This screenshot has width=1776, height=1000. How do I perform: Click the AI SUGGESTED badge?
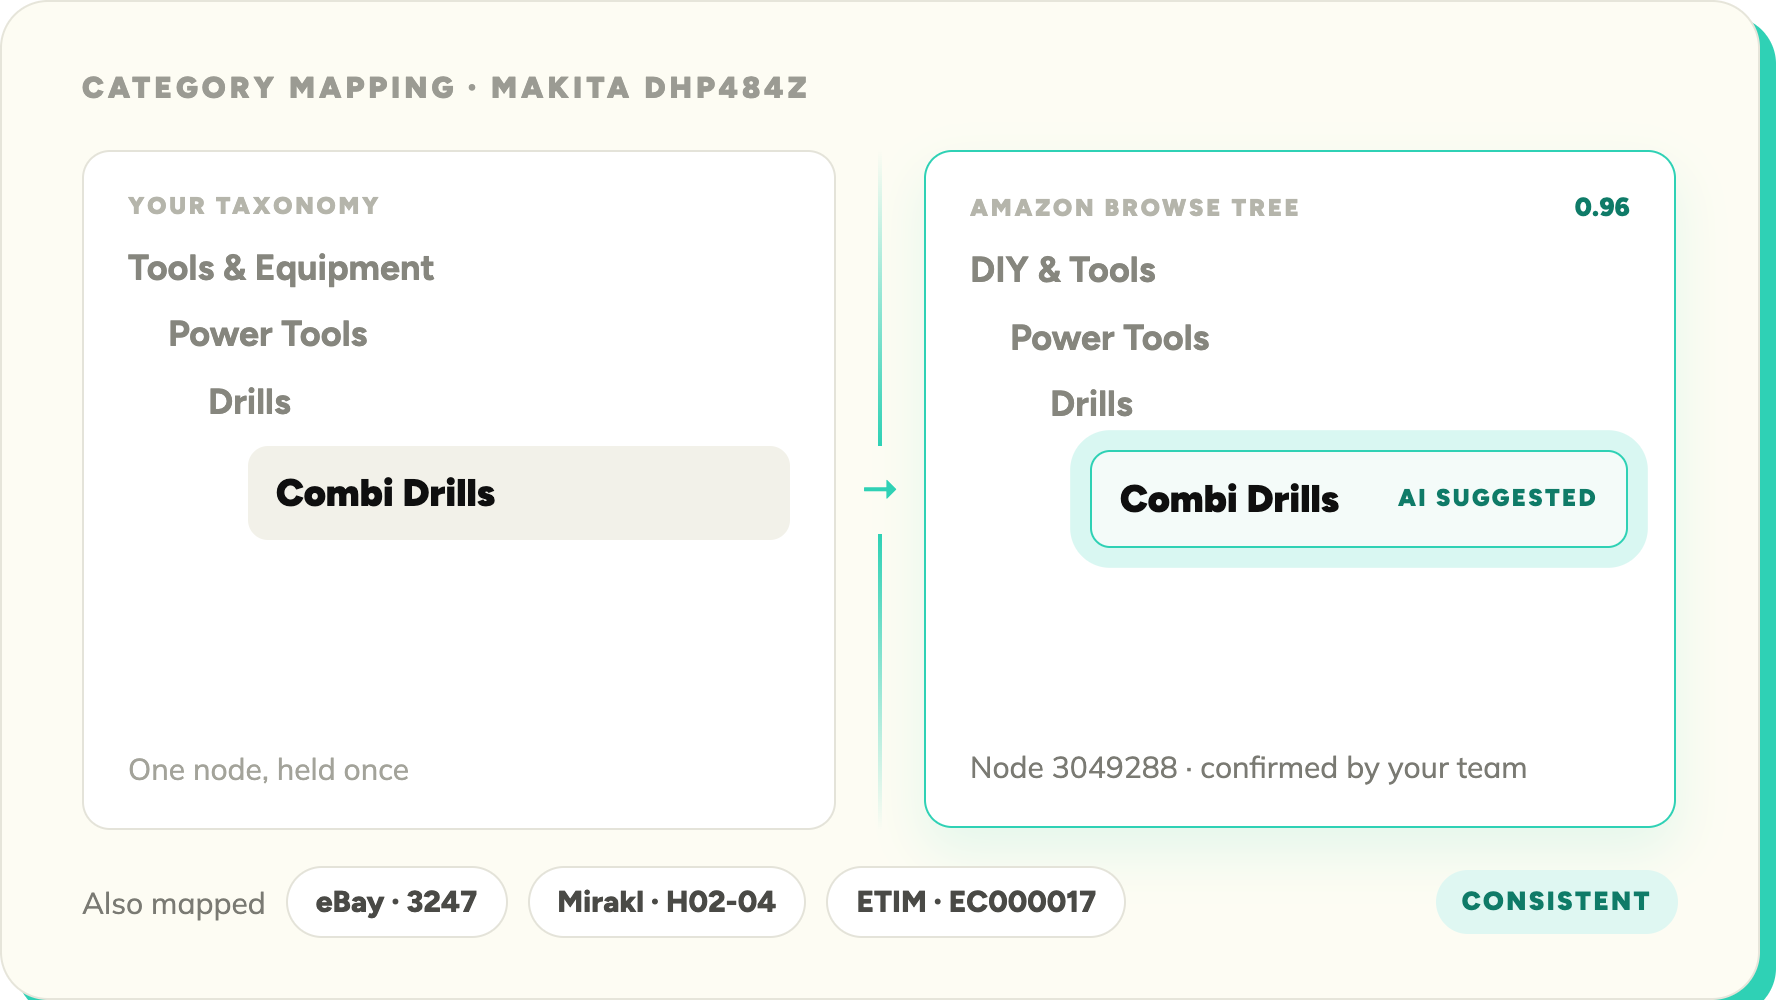pos(1497,498)
